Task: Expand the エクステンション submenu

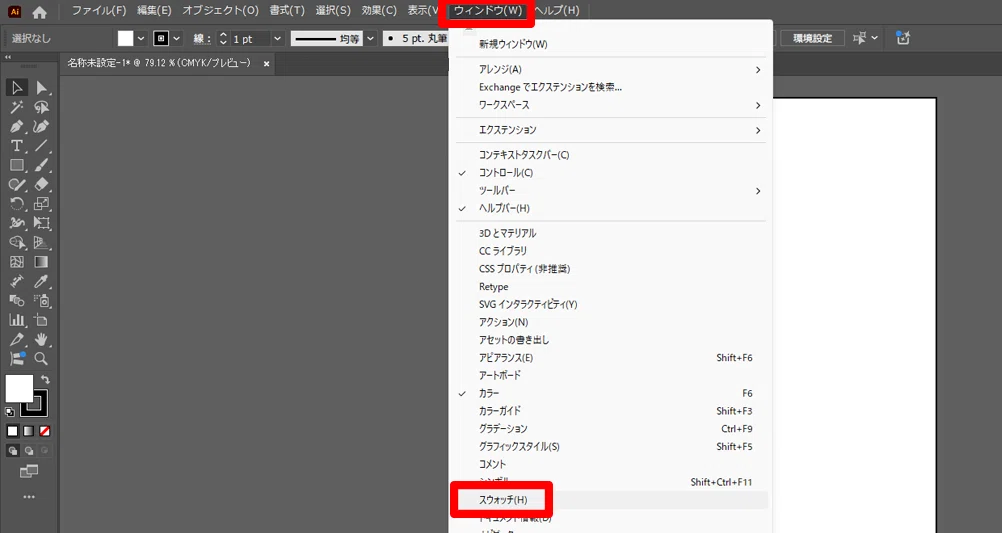Action: (611, 130)
